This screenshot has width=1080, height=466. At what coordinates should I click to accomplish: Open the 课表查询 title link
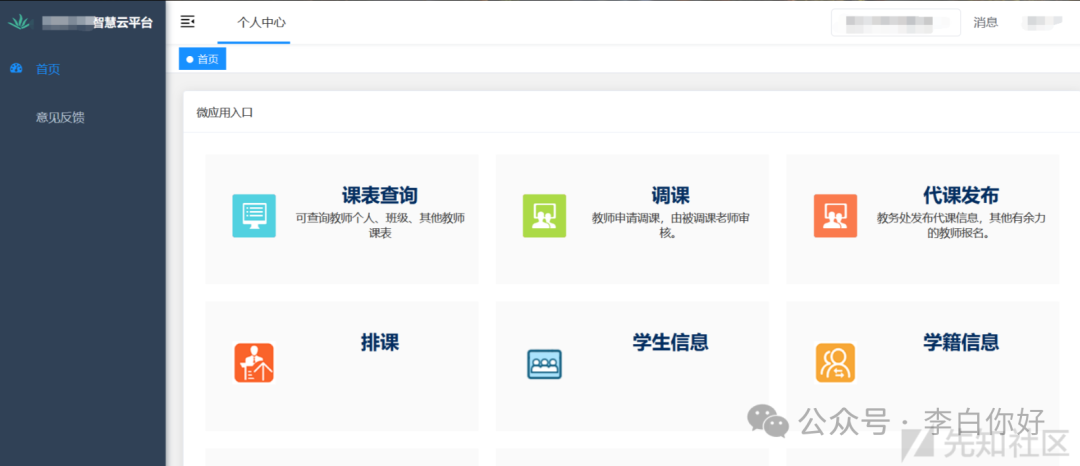coord(379,195)
